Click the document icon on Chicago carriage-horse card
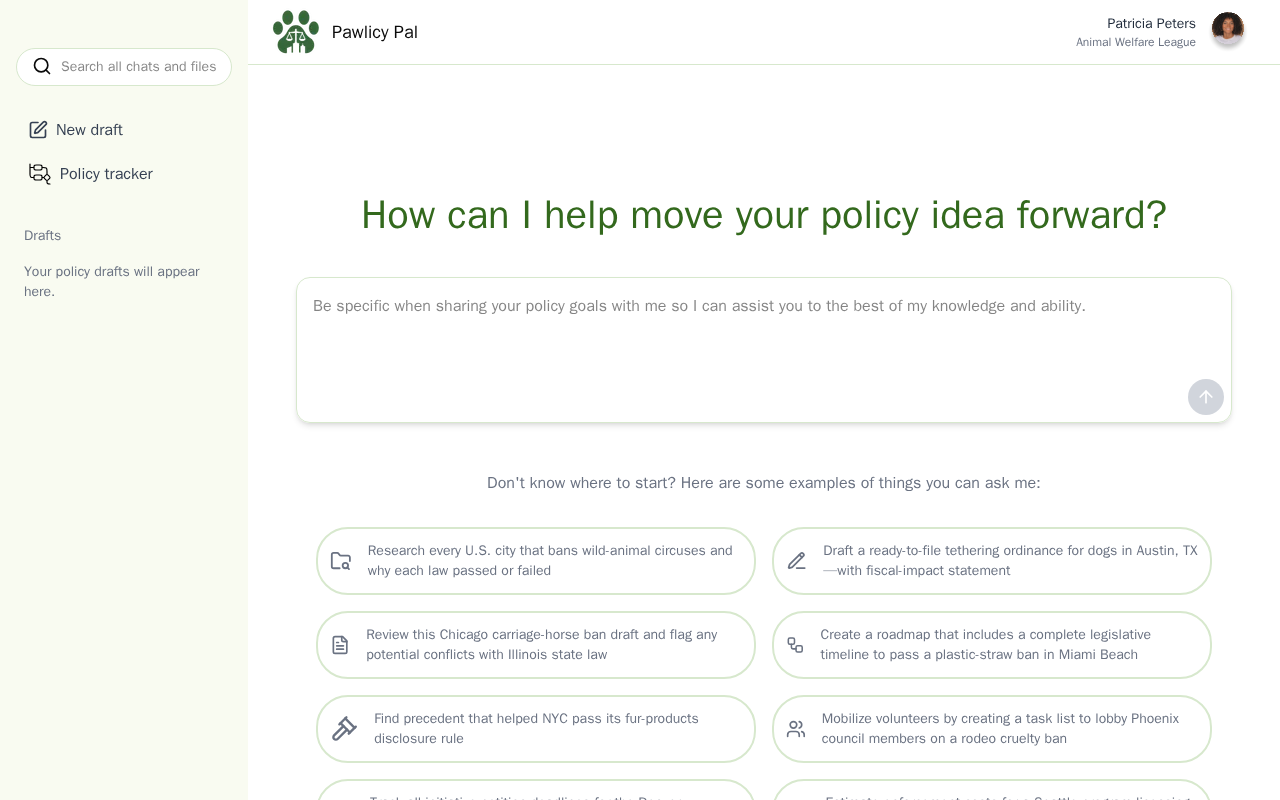1280x800 pixels. click(340, 645)
